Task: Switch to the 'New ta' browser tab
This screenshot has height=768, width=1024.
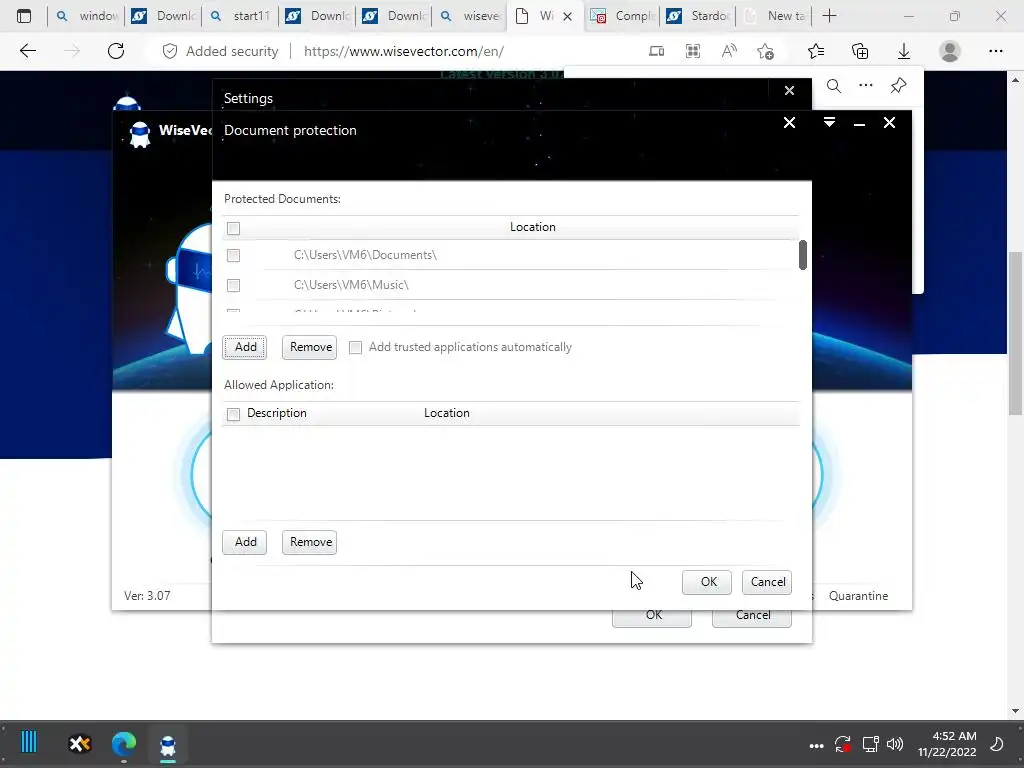Action: (x=776, y=16)
